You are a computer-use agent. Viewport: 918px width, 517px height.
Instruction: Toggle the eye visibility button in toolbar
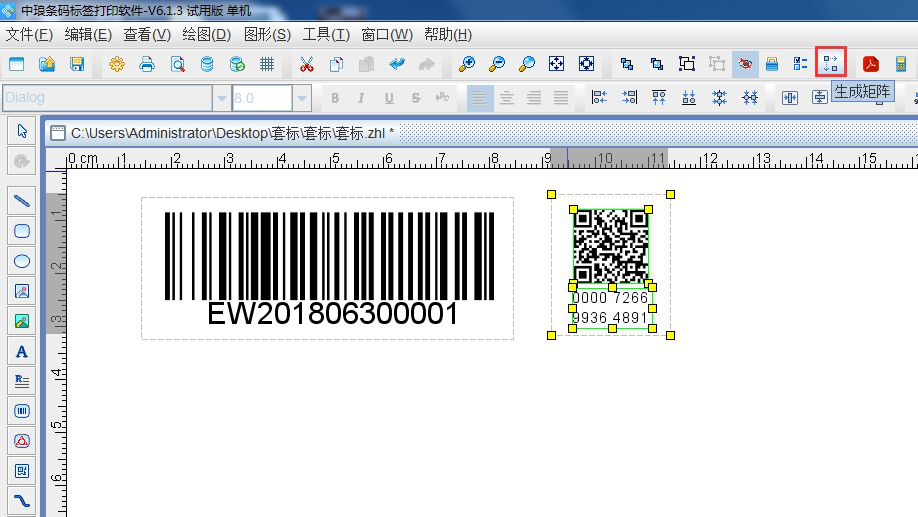pos(744,64)
